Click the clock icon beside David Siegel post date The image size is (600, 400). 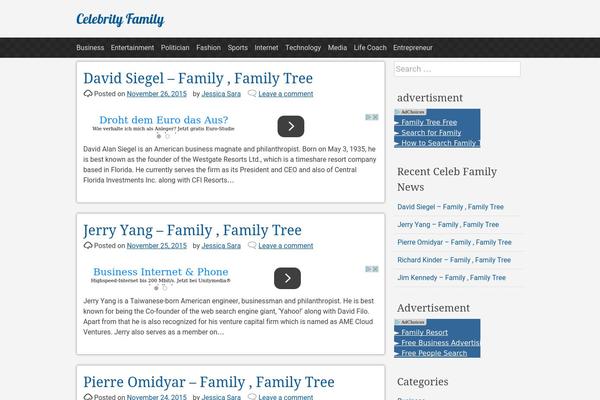88,94
